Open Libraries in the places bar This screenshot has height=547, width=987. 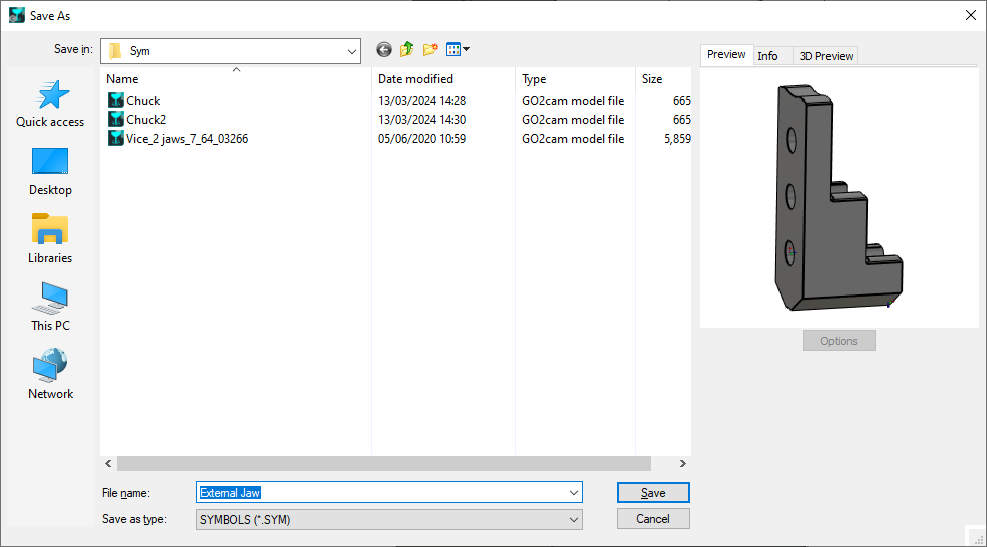tap(50, 240)
